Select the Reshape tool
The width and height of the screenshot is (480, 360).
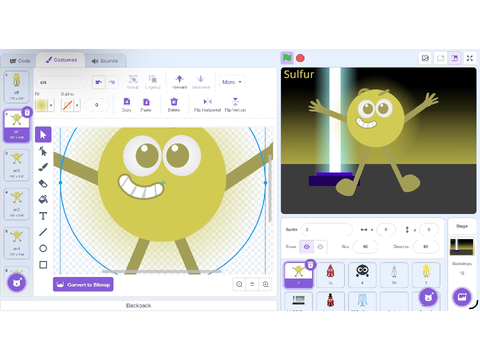[x=43, y=151]
